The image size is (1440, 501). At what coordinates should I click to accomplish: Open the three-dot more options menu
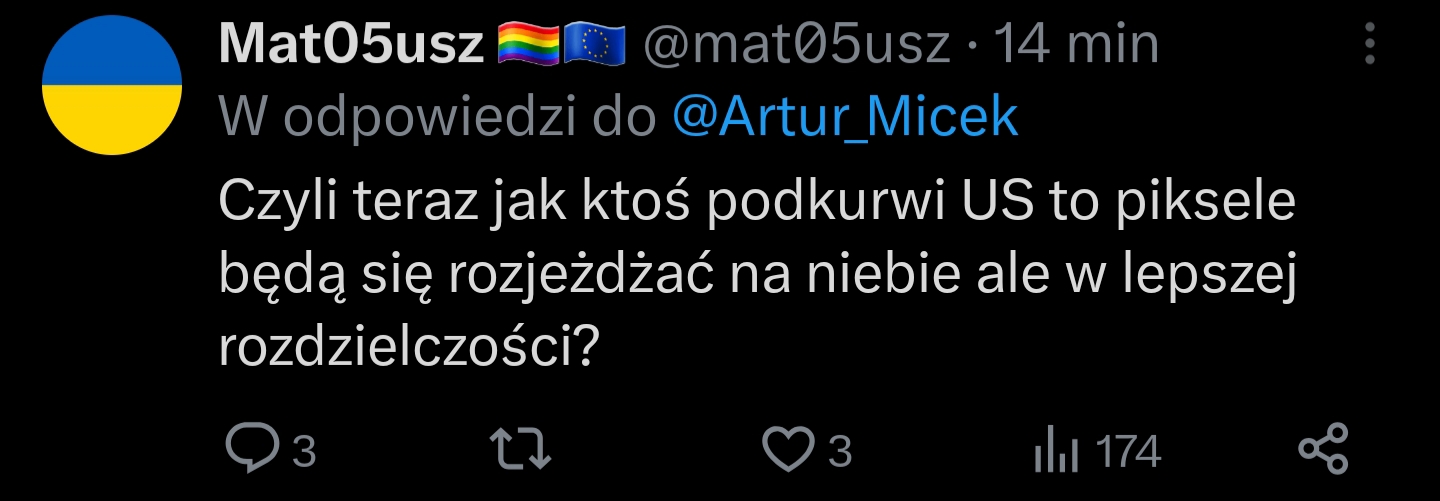pos(1369,46)
